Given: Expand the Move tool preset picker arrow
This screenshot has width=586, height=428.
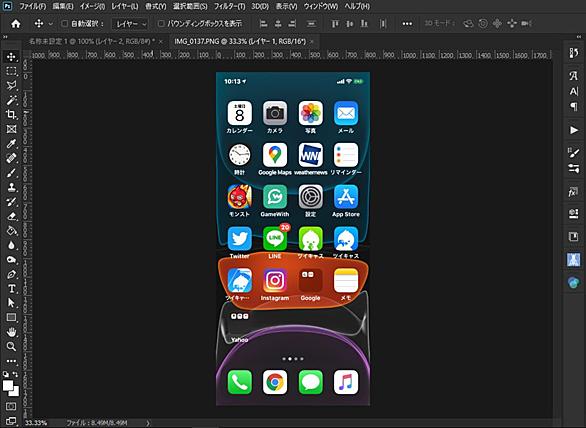Looking at the screenshot, I should [x=51, y=24].
